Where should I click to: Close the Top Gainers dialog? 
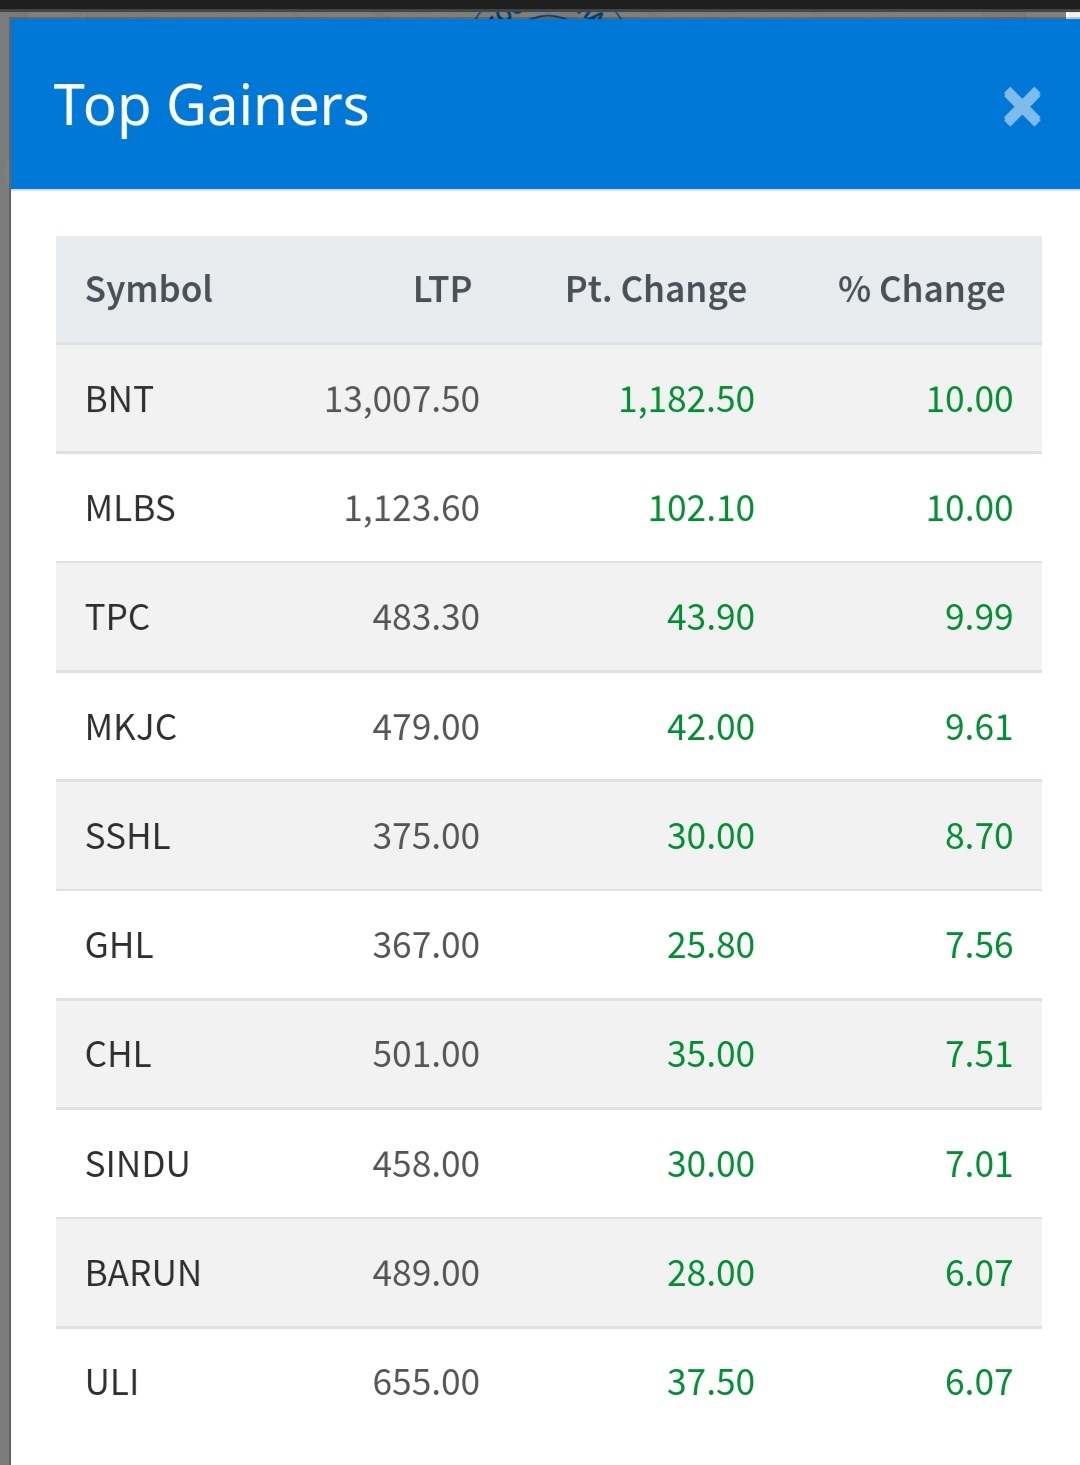point(1021,107)
